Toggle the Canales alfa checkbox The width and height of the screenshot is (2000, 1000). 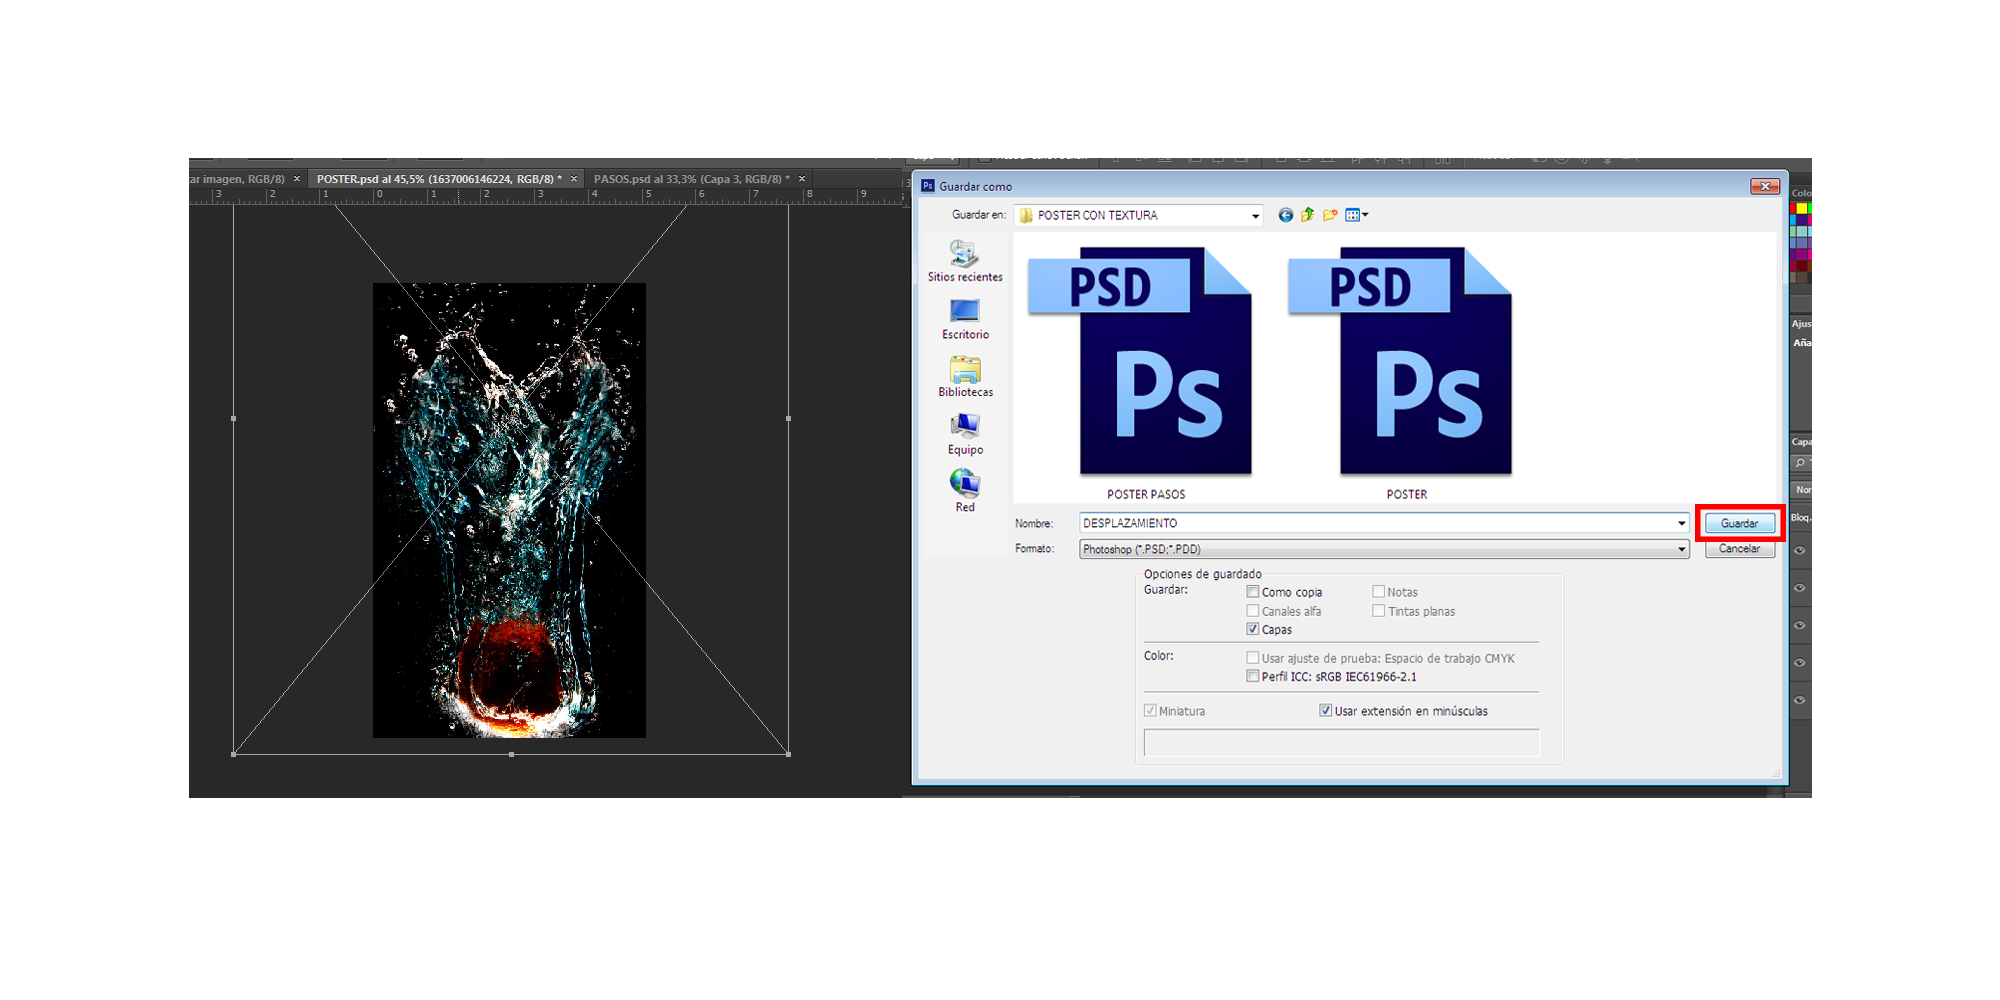click(x=1252, y=611)
